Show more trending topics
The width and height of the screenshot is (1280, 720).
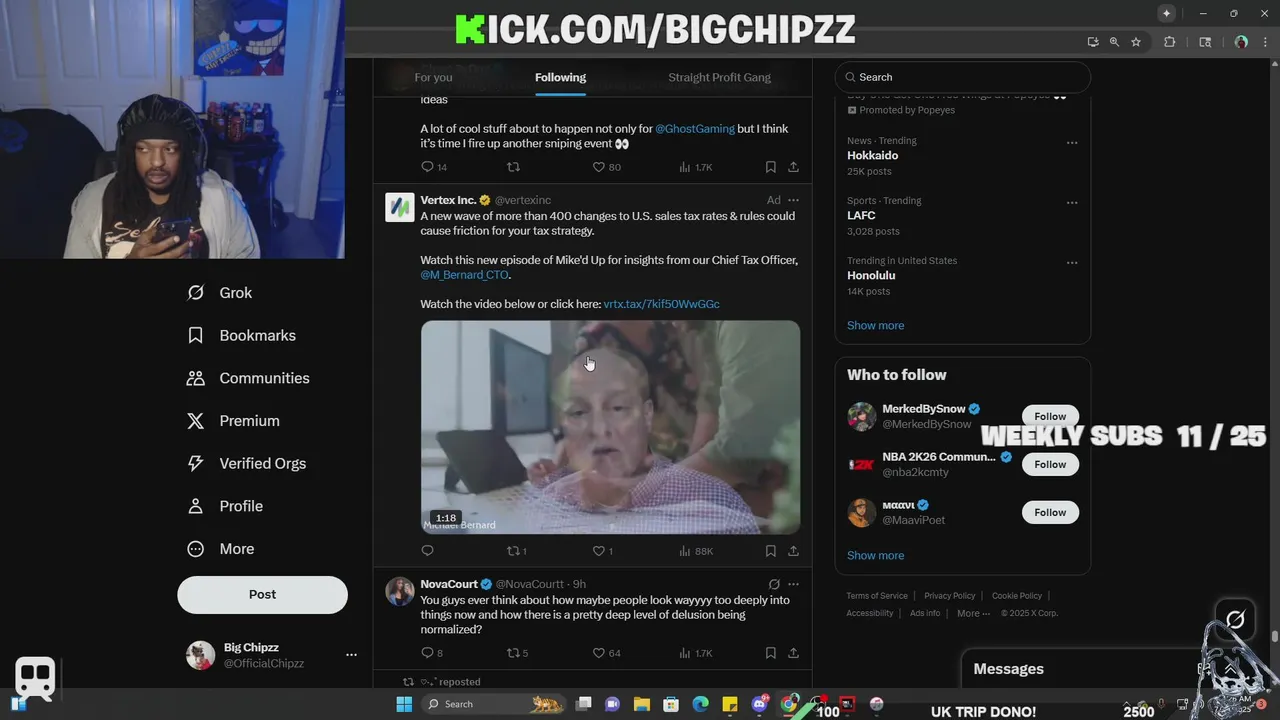[875, 326]
